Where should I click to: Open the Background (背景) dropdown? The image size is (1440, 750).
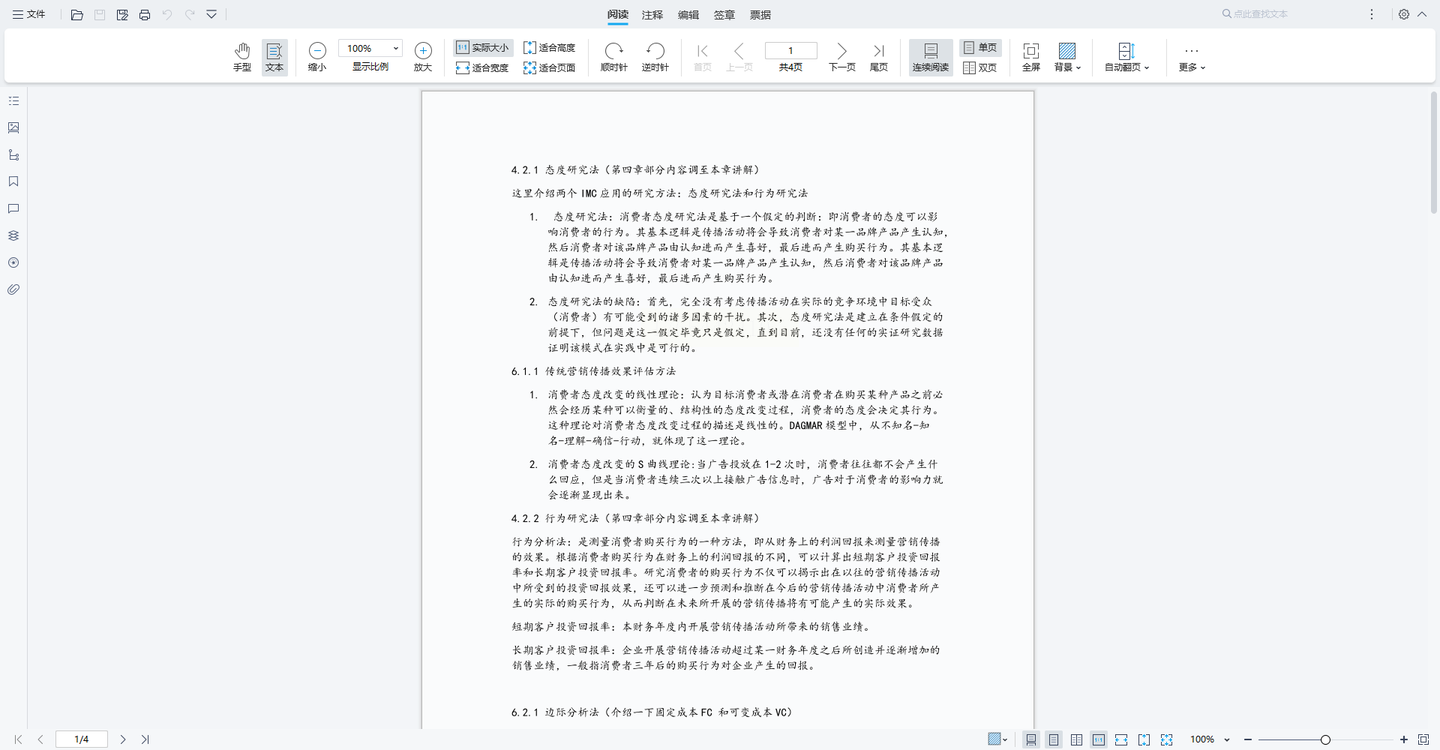[x=1067, y=58]
